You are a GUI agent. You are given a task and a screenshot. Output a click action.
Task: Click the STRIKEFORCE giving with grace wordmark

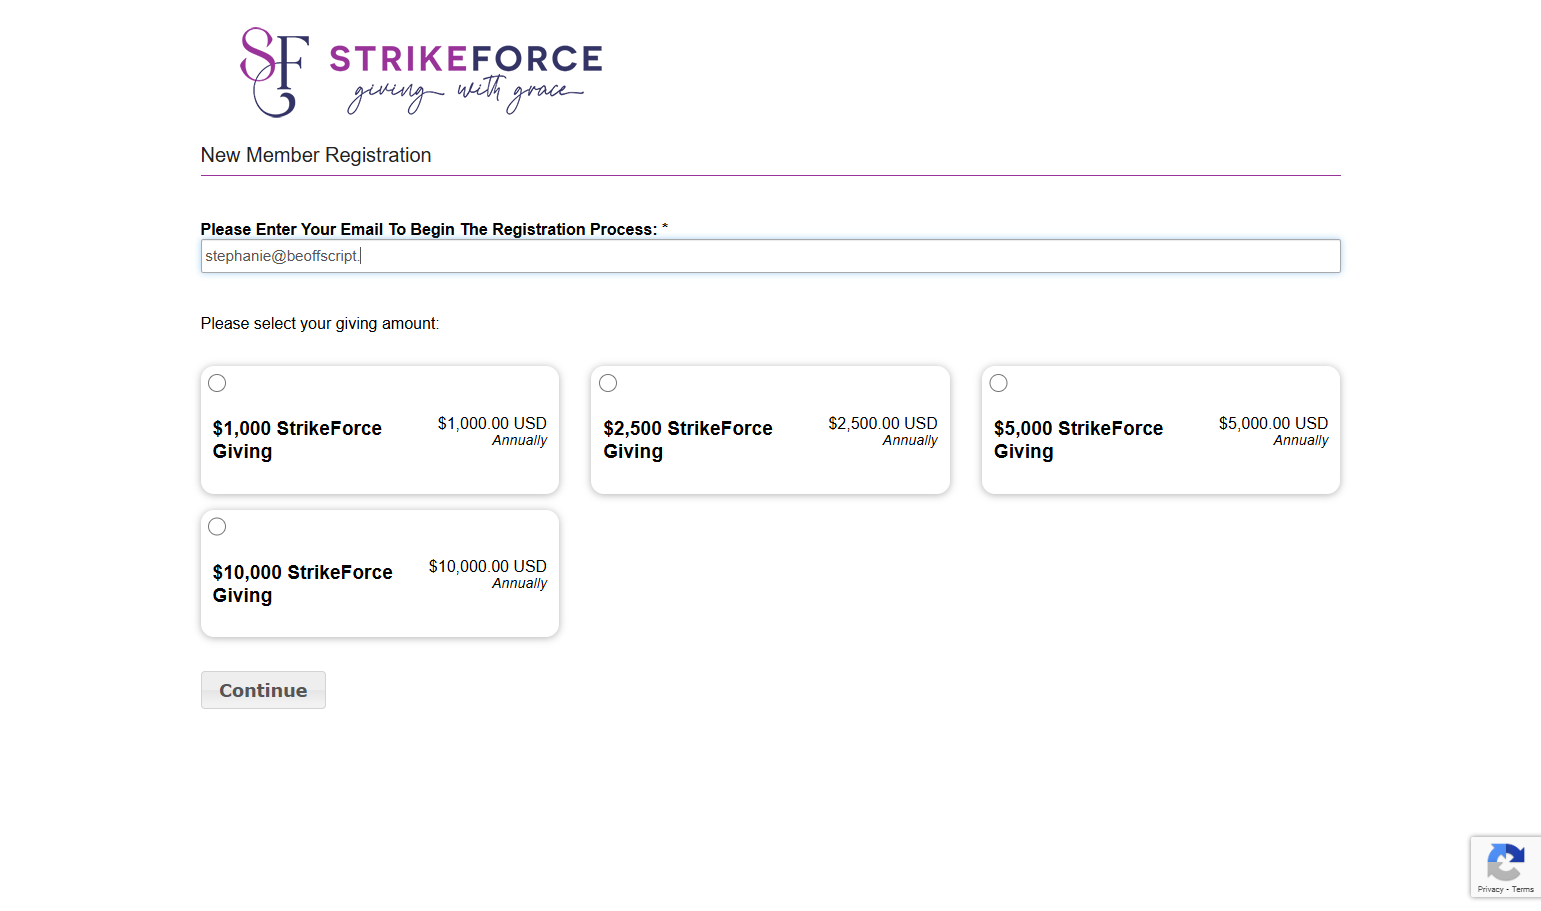tap(466, 78)
